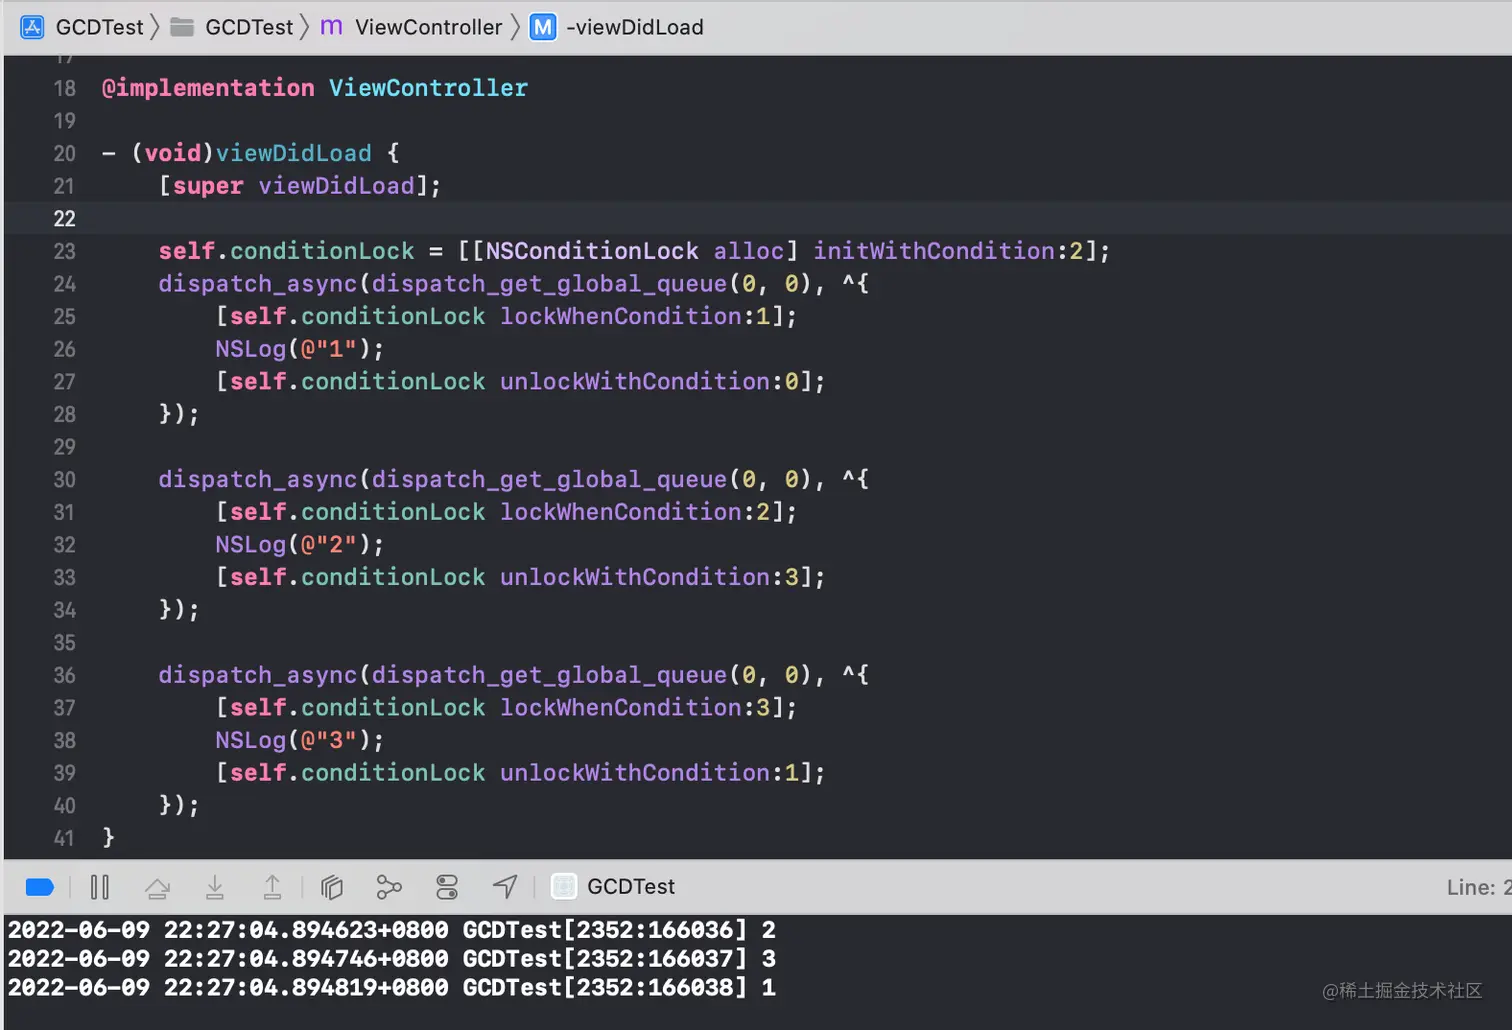Click the Step Into debug icon
Screen dimensions: 1512x1030
pos(215,887)
